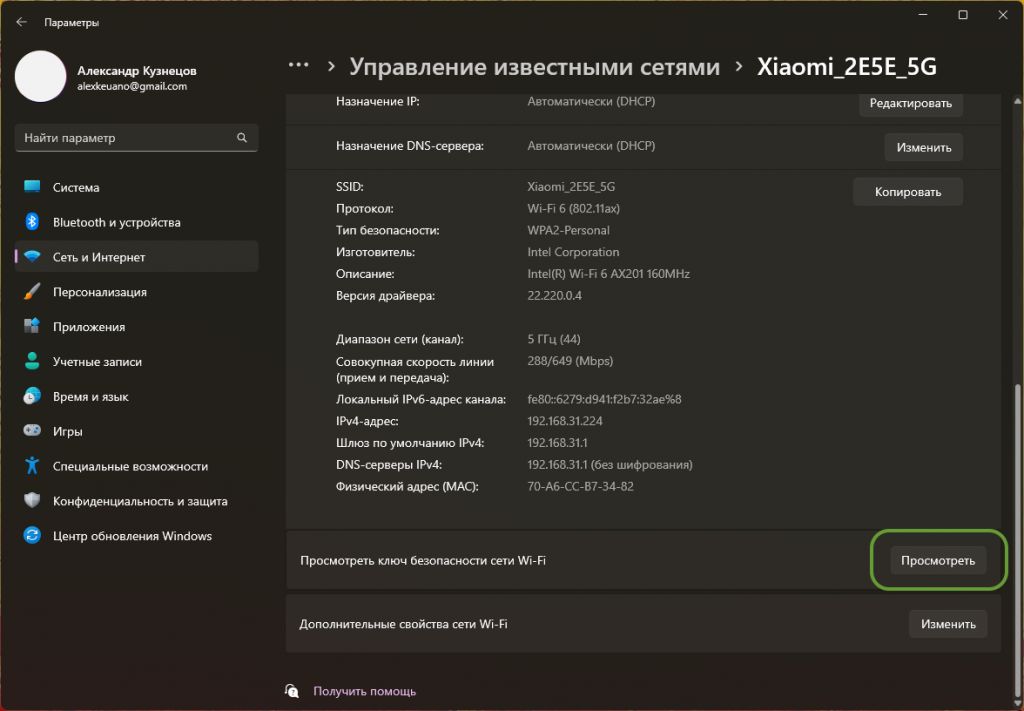
Task: Click the Учетные записи person icon
Action: click(32, 362)
